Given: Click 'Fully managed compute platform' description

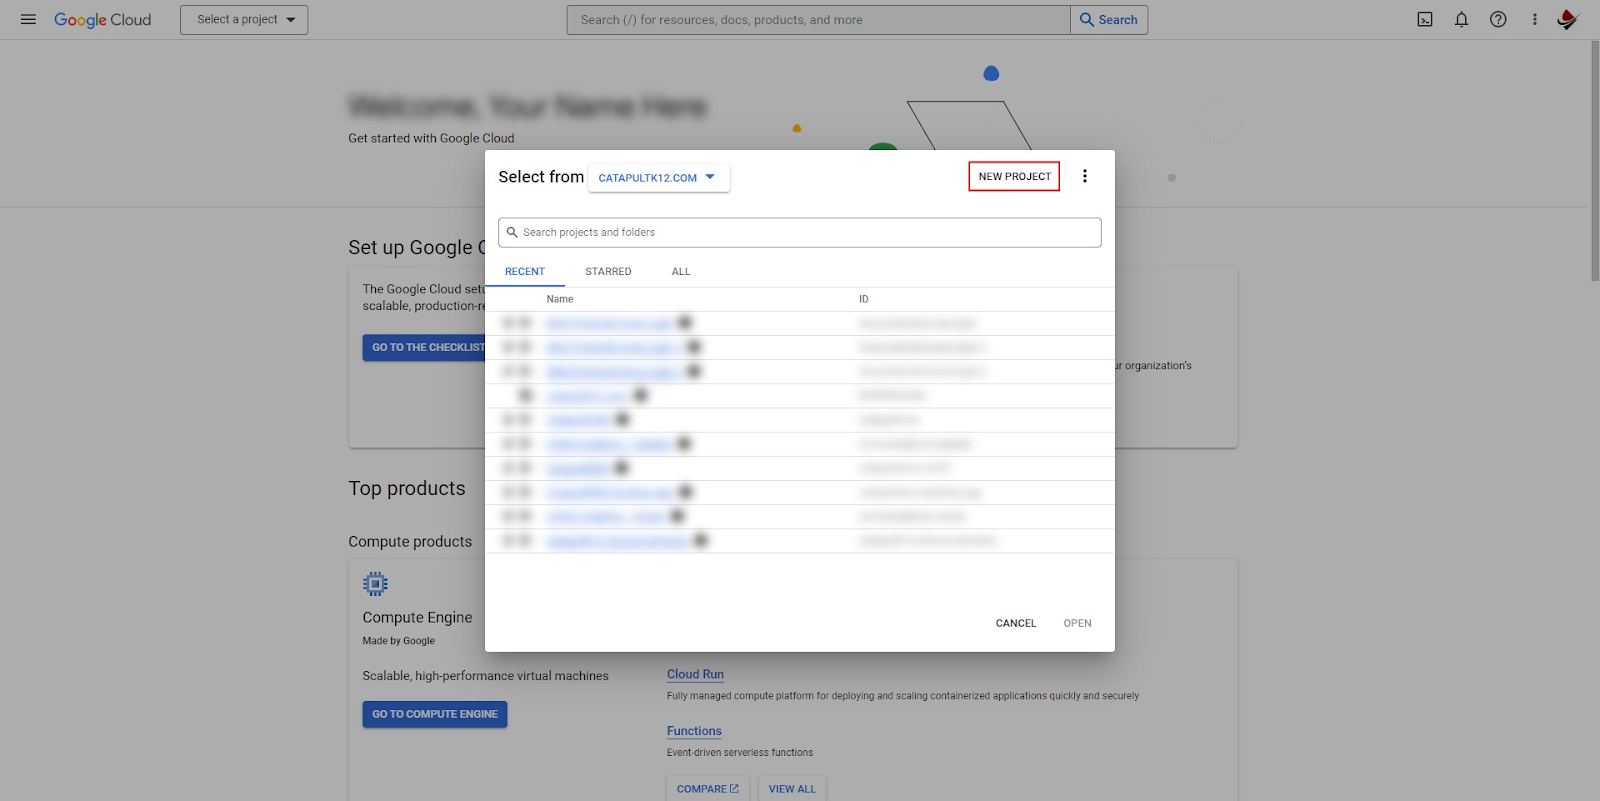Looking at the screenshot, I should point(903,696).
